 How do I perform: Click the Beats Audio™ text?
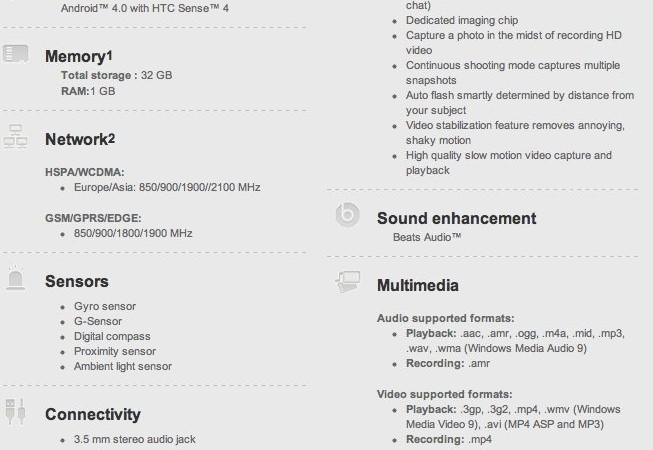[x=427, y=237]
